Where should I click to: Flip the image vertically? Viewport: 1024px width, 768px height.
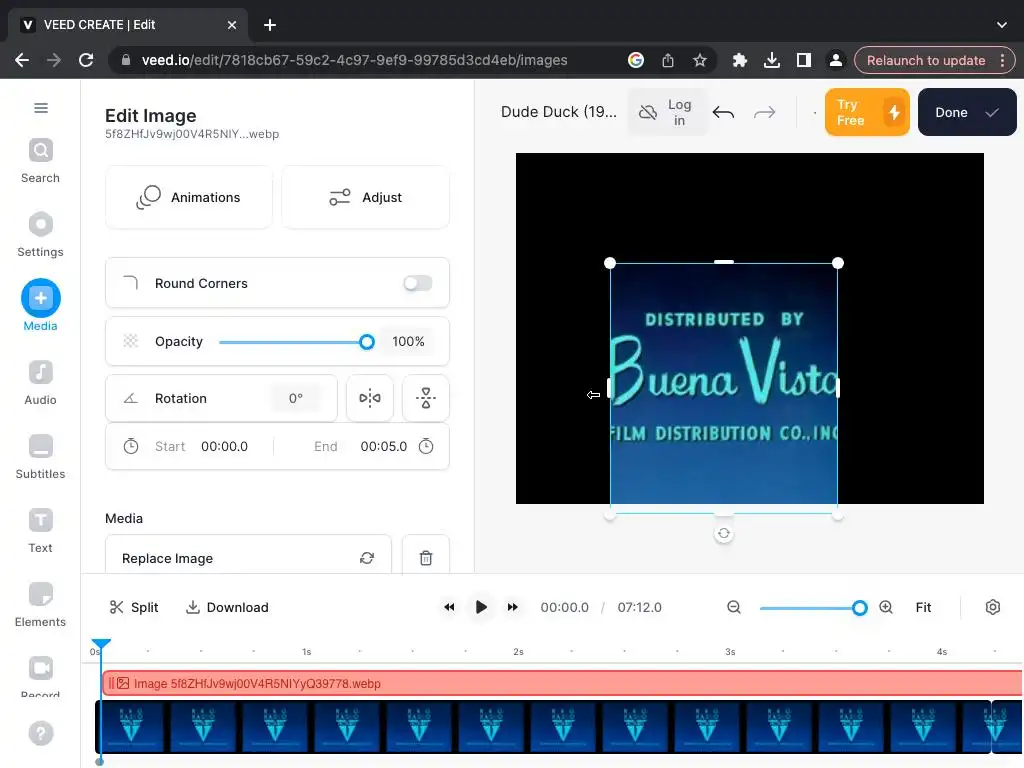point(426,398)
